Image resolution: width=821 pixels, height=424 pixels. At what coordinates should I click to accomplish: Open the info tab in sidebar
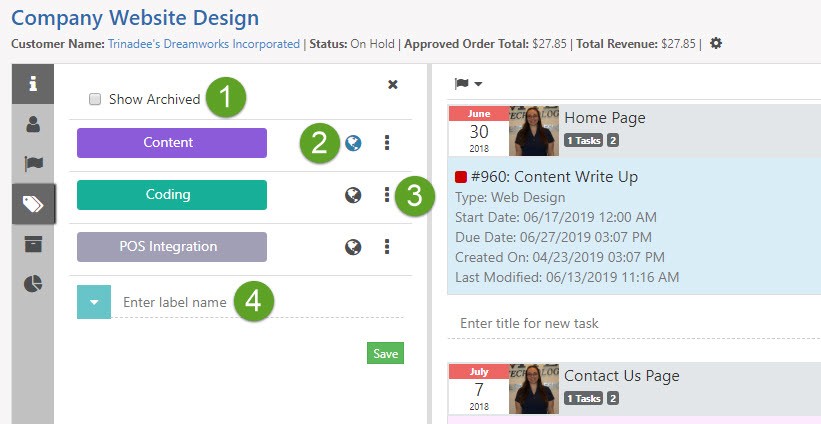[33, 83]
